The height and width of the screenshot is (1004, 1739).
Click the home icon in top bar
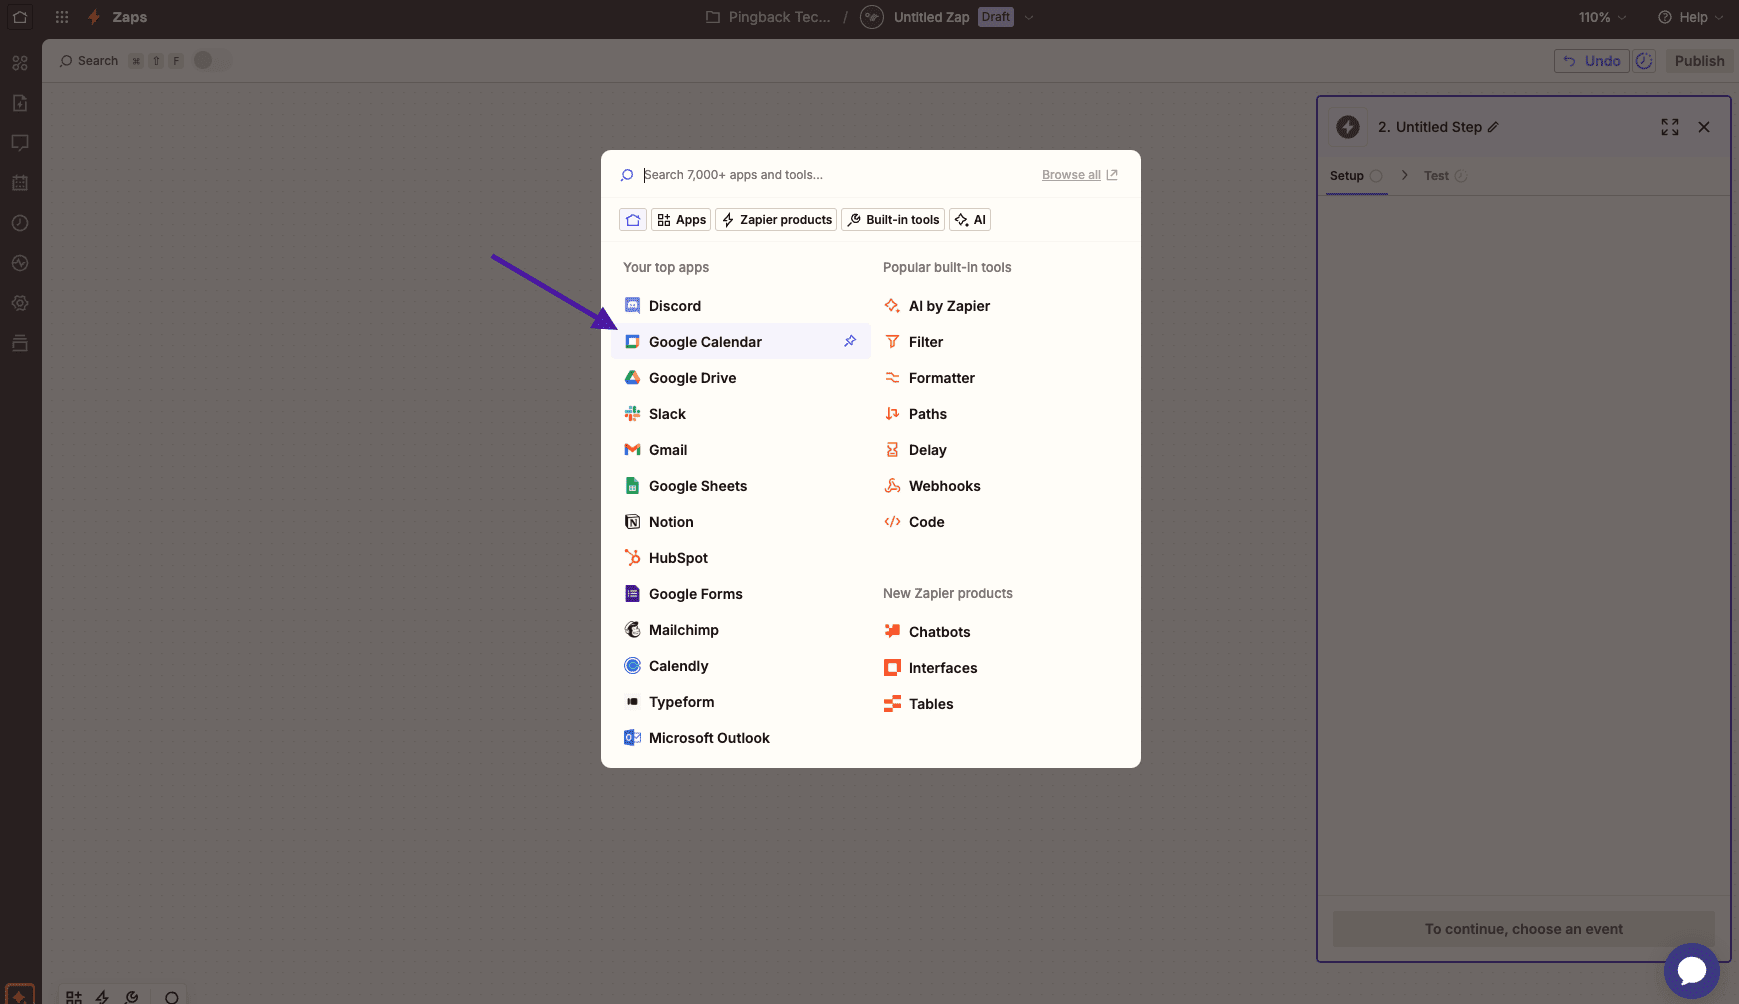click(20, 17)
